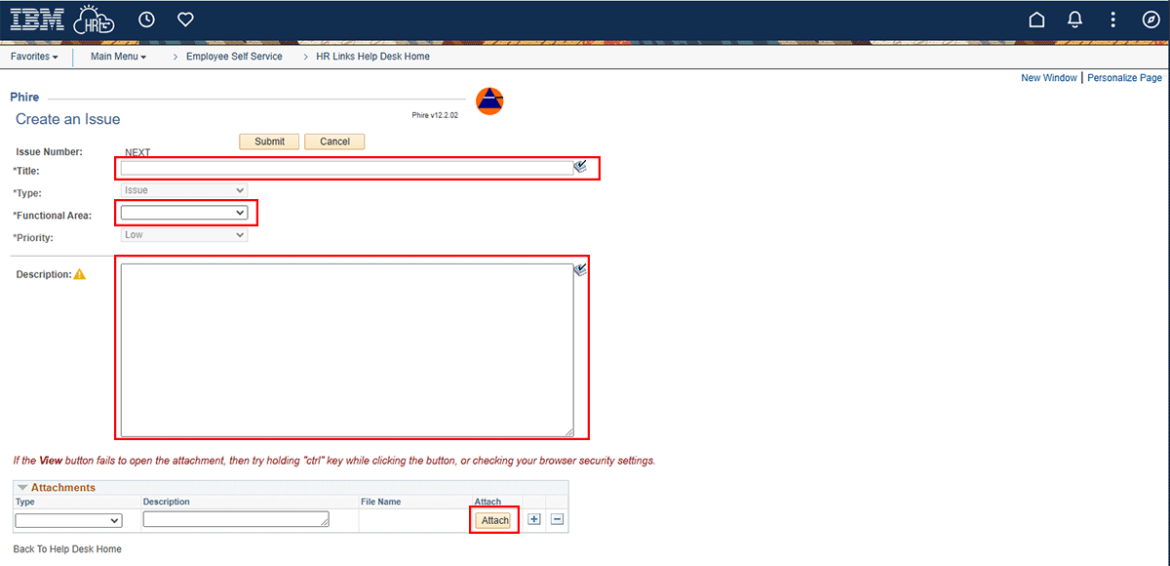This screenshot has width=1170, height=566.
Task: Open the attachment Type dropdown
Action: (68, 520)
